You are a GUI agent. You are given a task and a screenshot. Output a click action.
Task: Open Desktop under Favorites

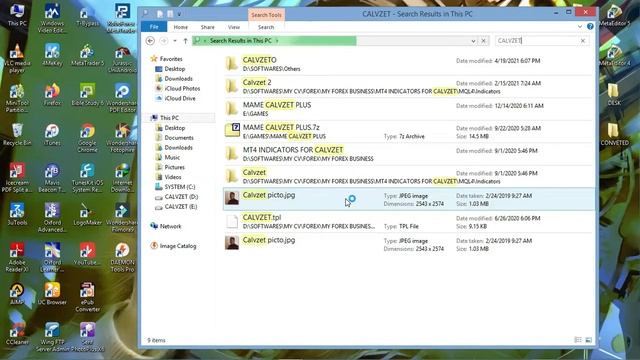click(x=174, y=69)
